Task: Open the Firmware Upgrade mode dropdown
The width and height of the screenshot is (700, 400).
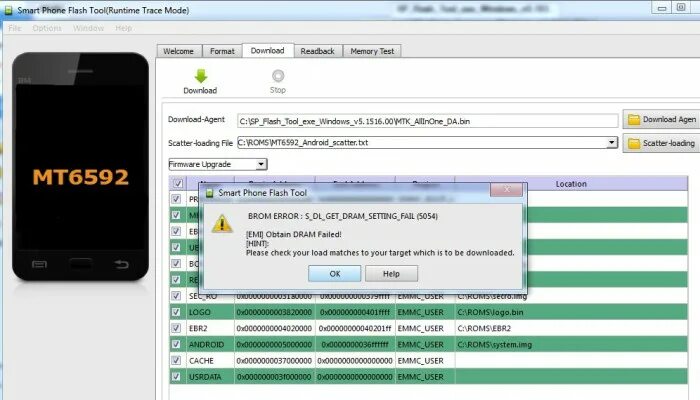Action: [218, 164]
